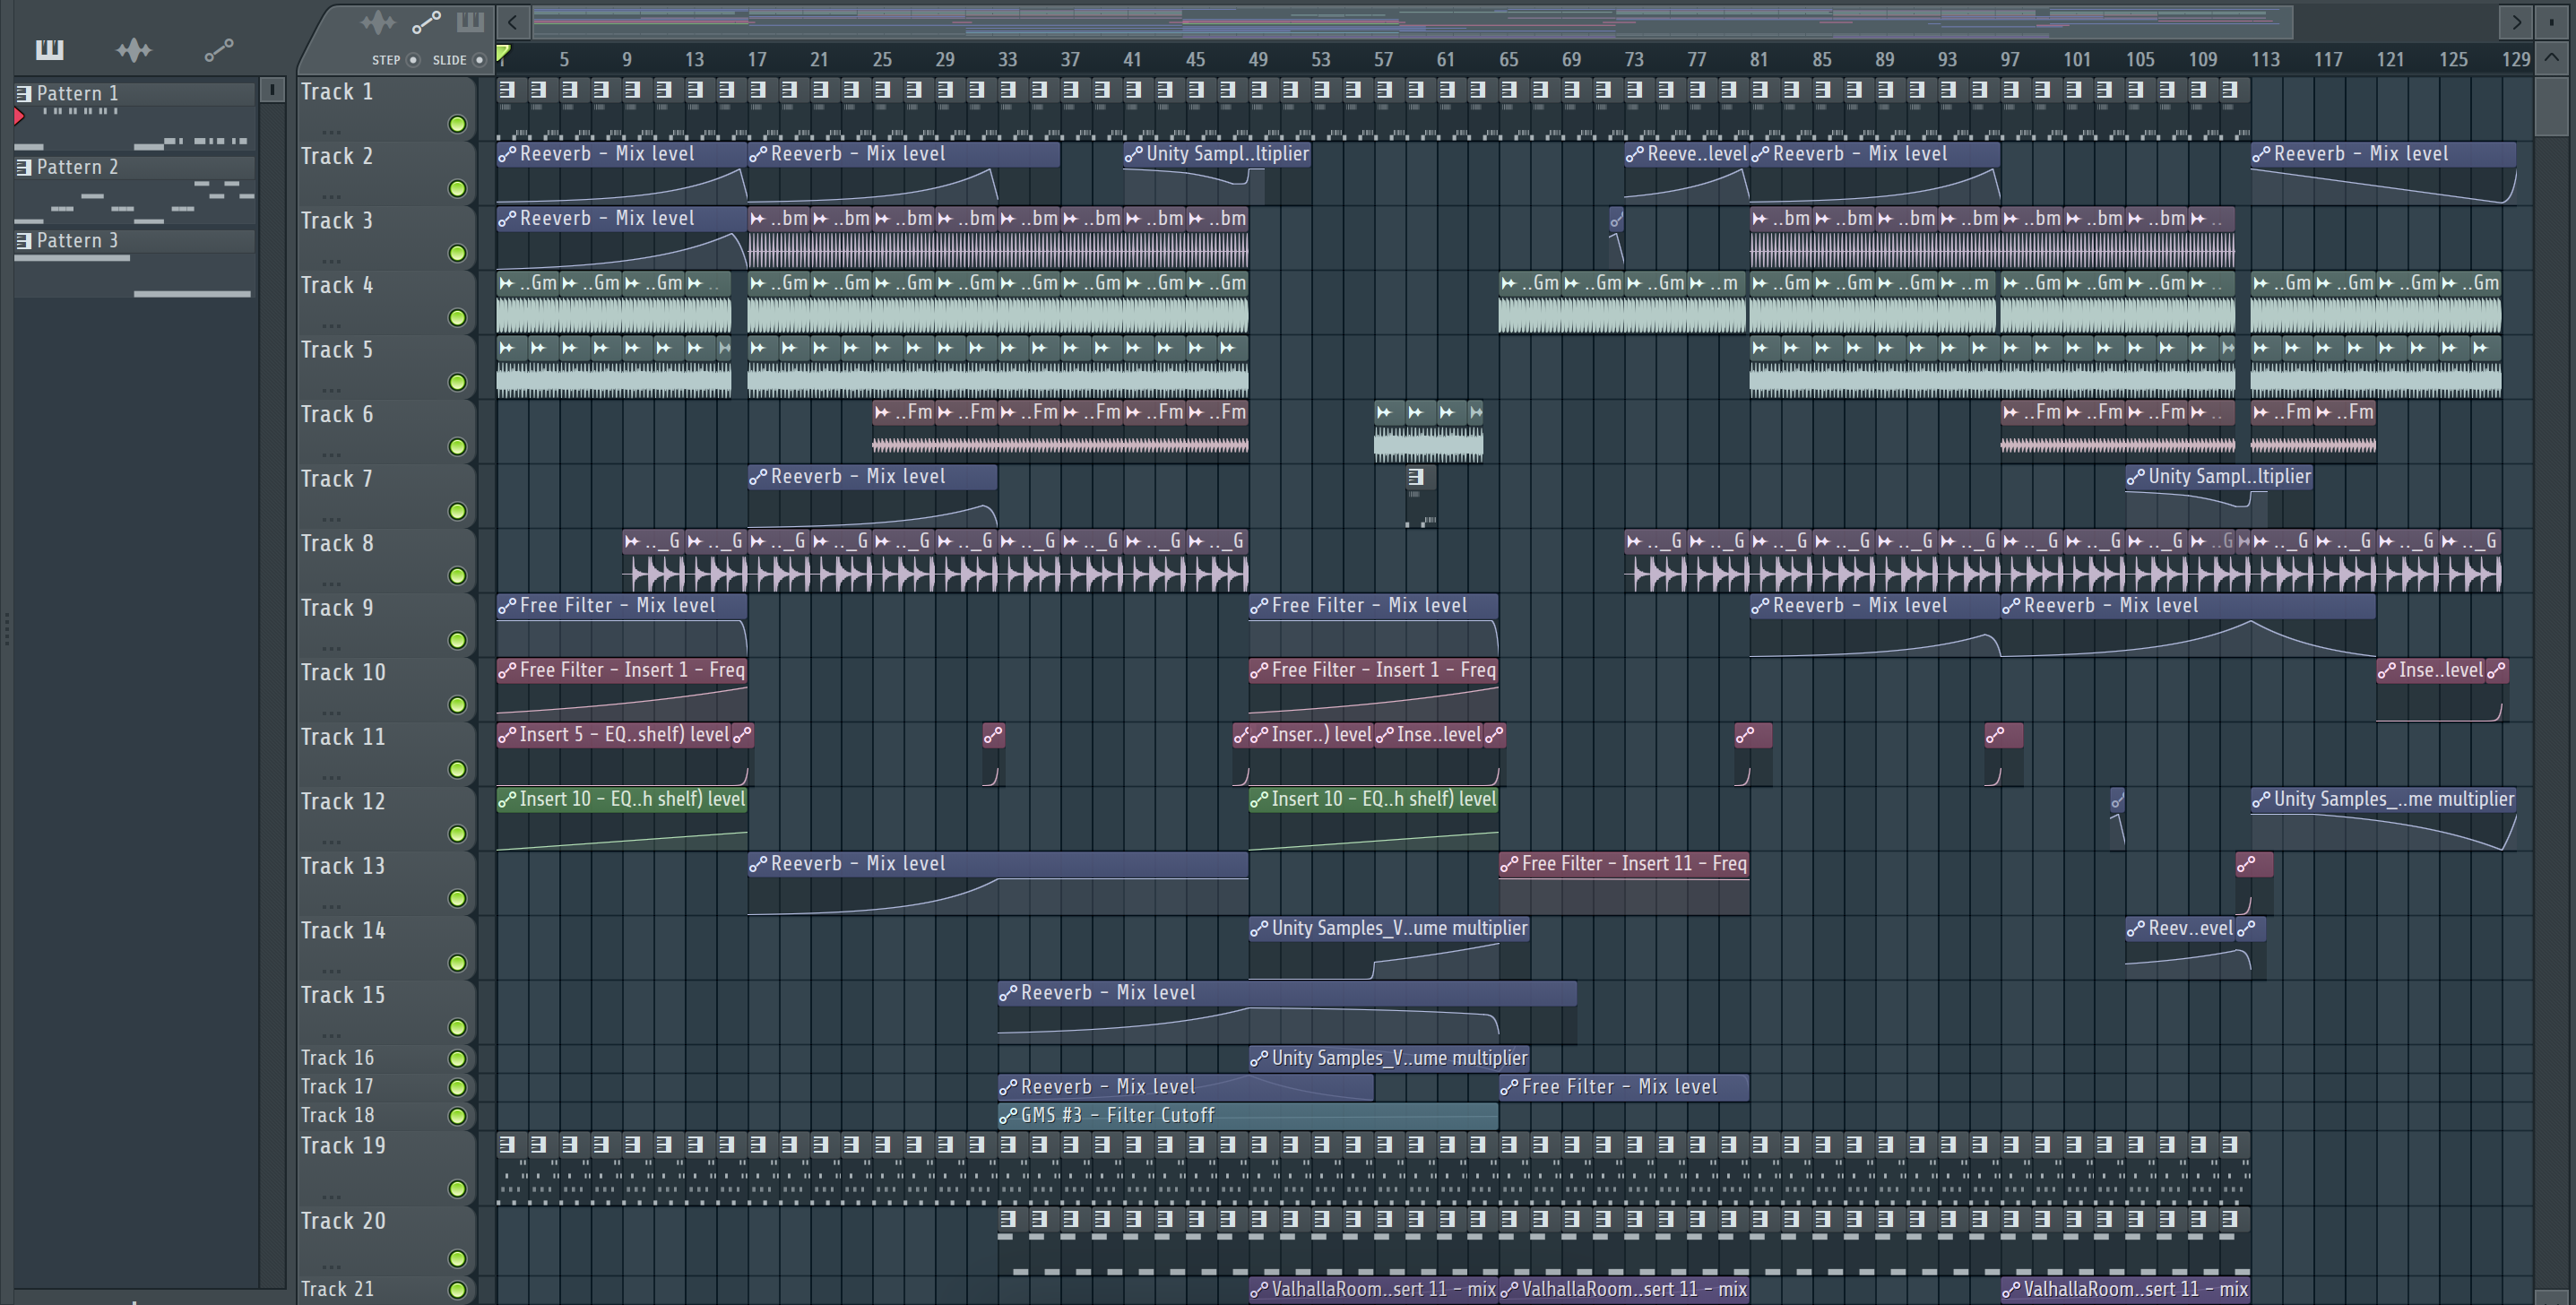Click the options button right of the timeline scroll
The width and height of the screenshot is (2576, 1305).
(x=2552, y=21)
